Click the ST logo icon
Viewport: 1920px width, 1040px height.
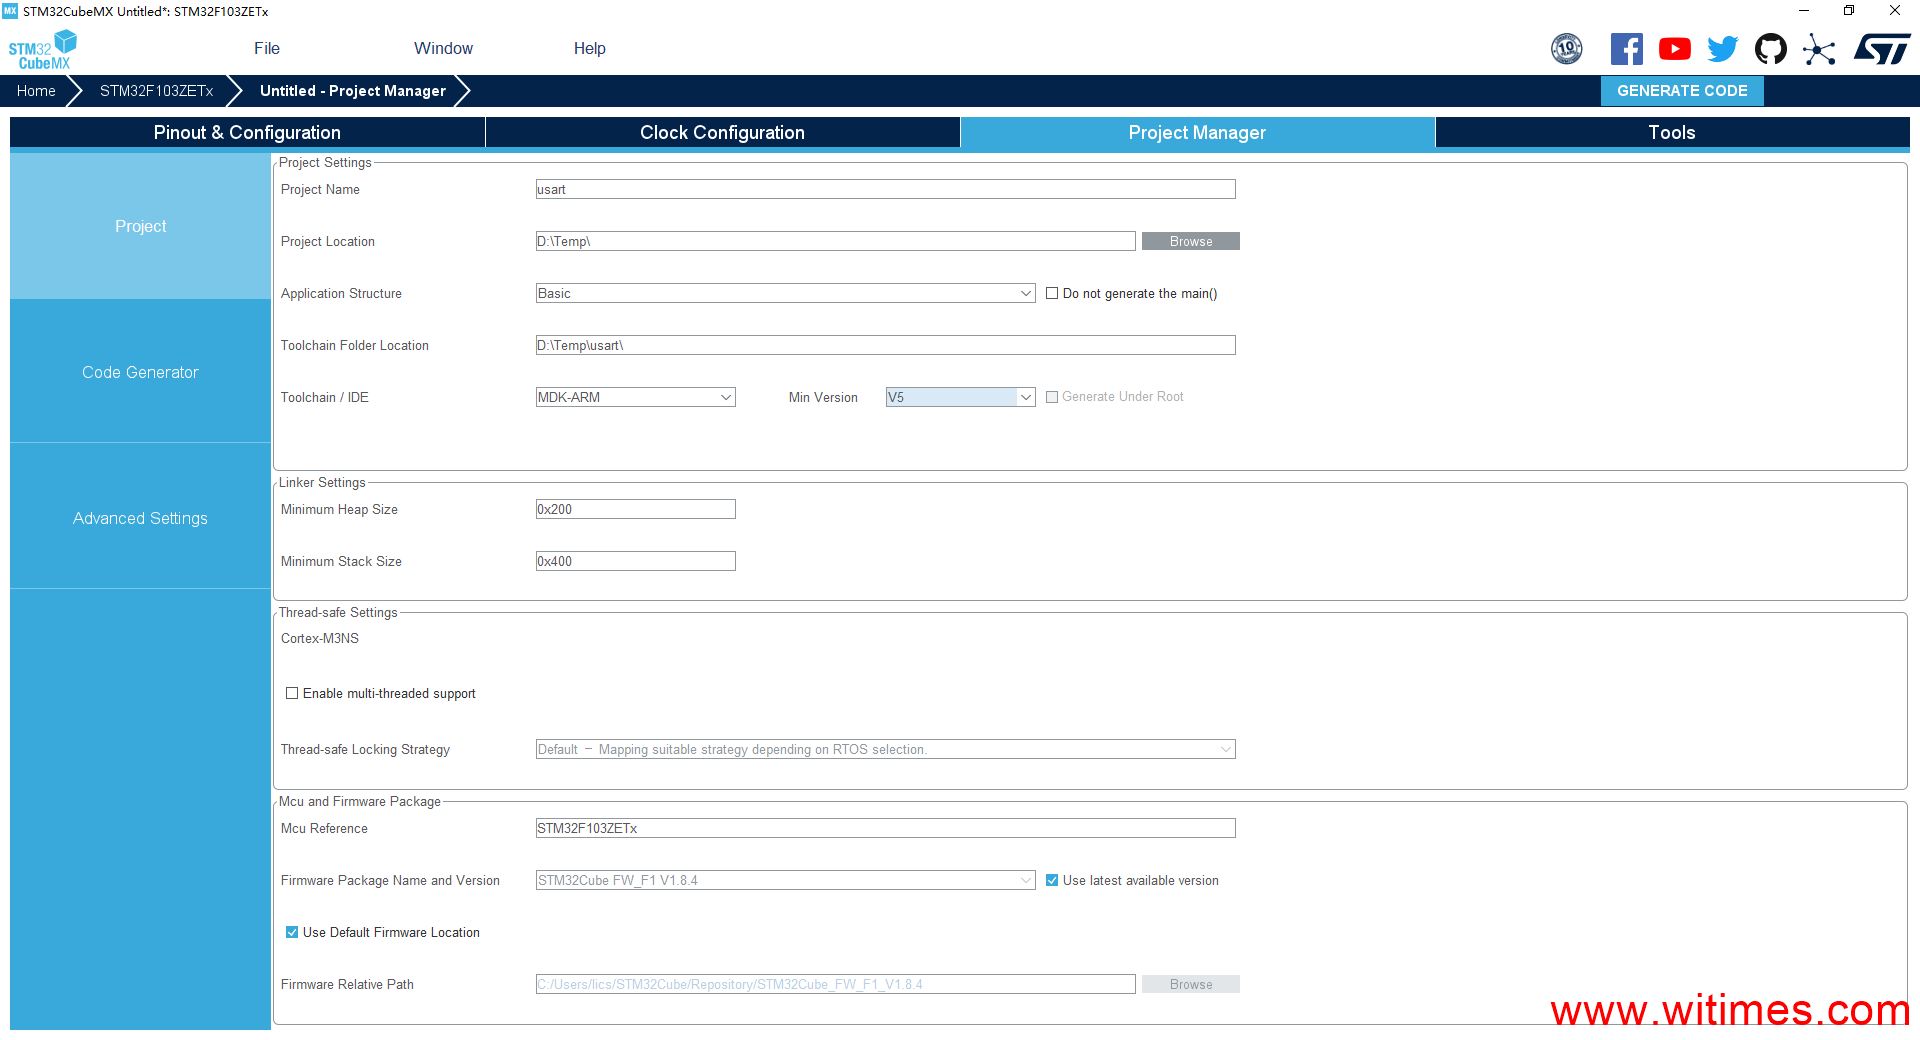(1881, 49)
